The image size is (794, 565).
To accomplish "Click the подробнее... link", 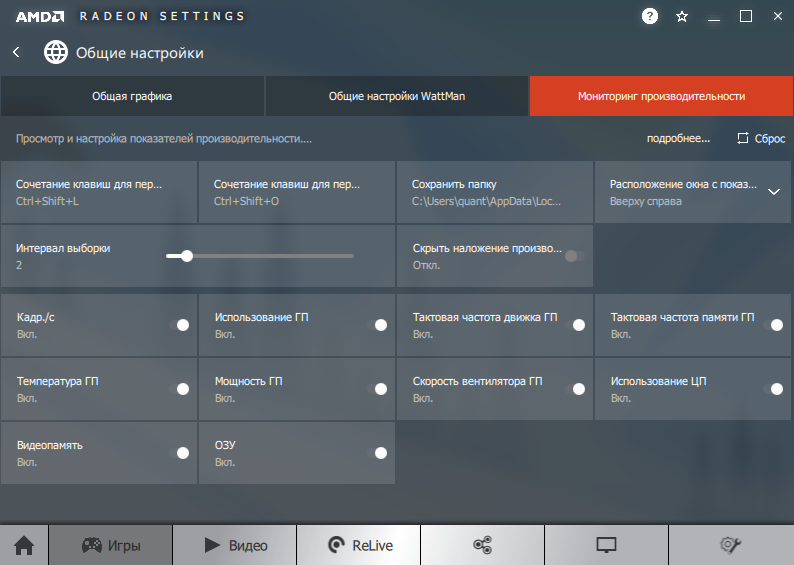I will tap(678, 139).
